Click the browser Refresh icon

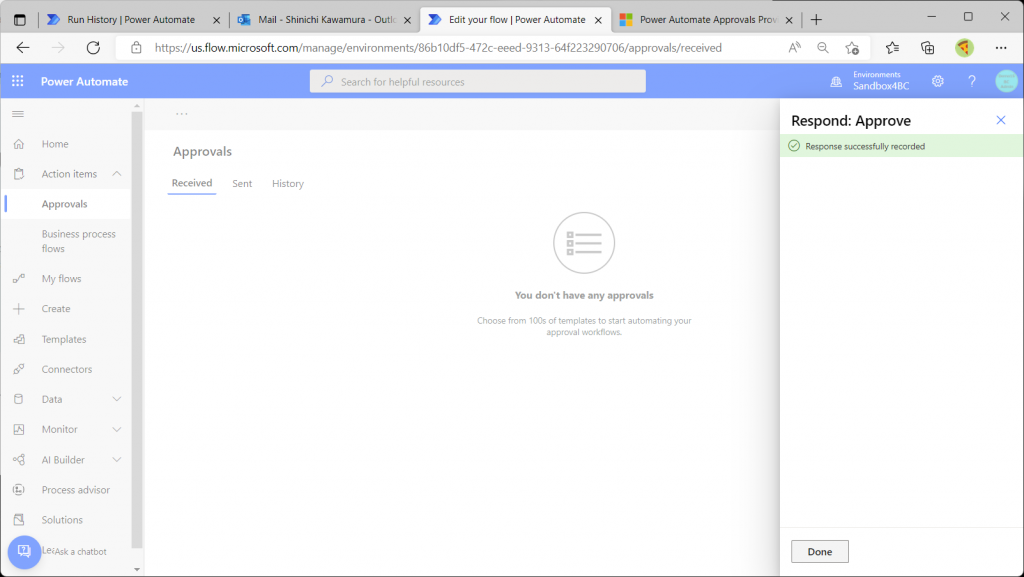(x=93, y=48)
